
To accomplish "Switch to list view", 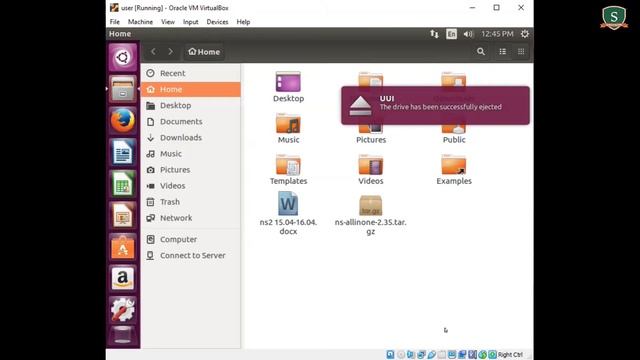I will point(503,51).
